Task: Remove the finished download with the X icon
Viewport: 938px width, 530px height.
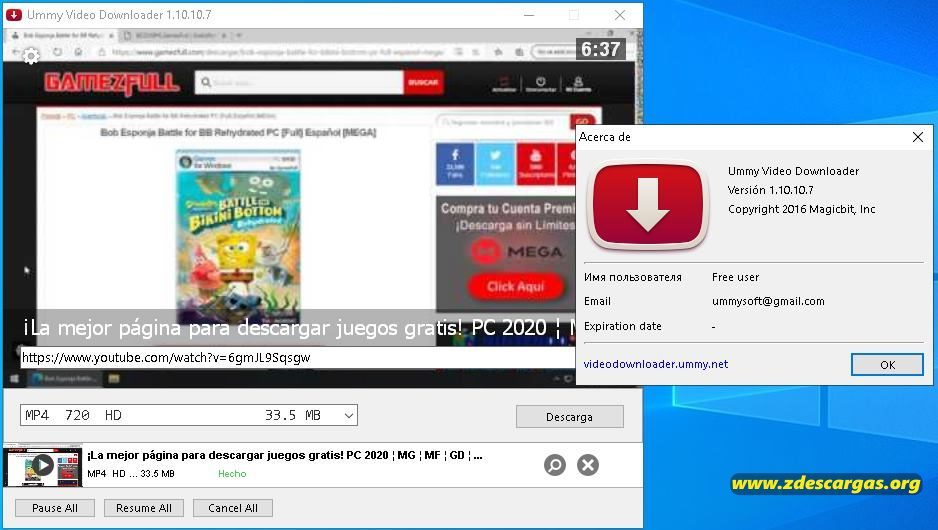Action: tap(588, 465)
